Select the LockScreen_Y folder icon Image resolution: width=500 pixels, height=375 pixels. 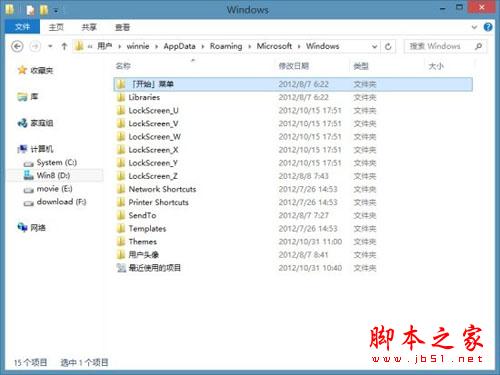point(121,163)
